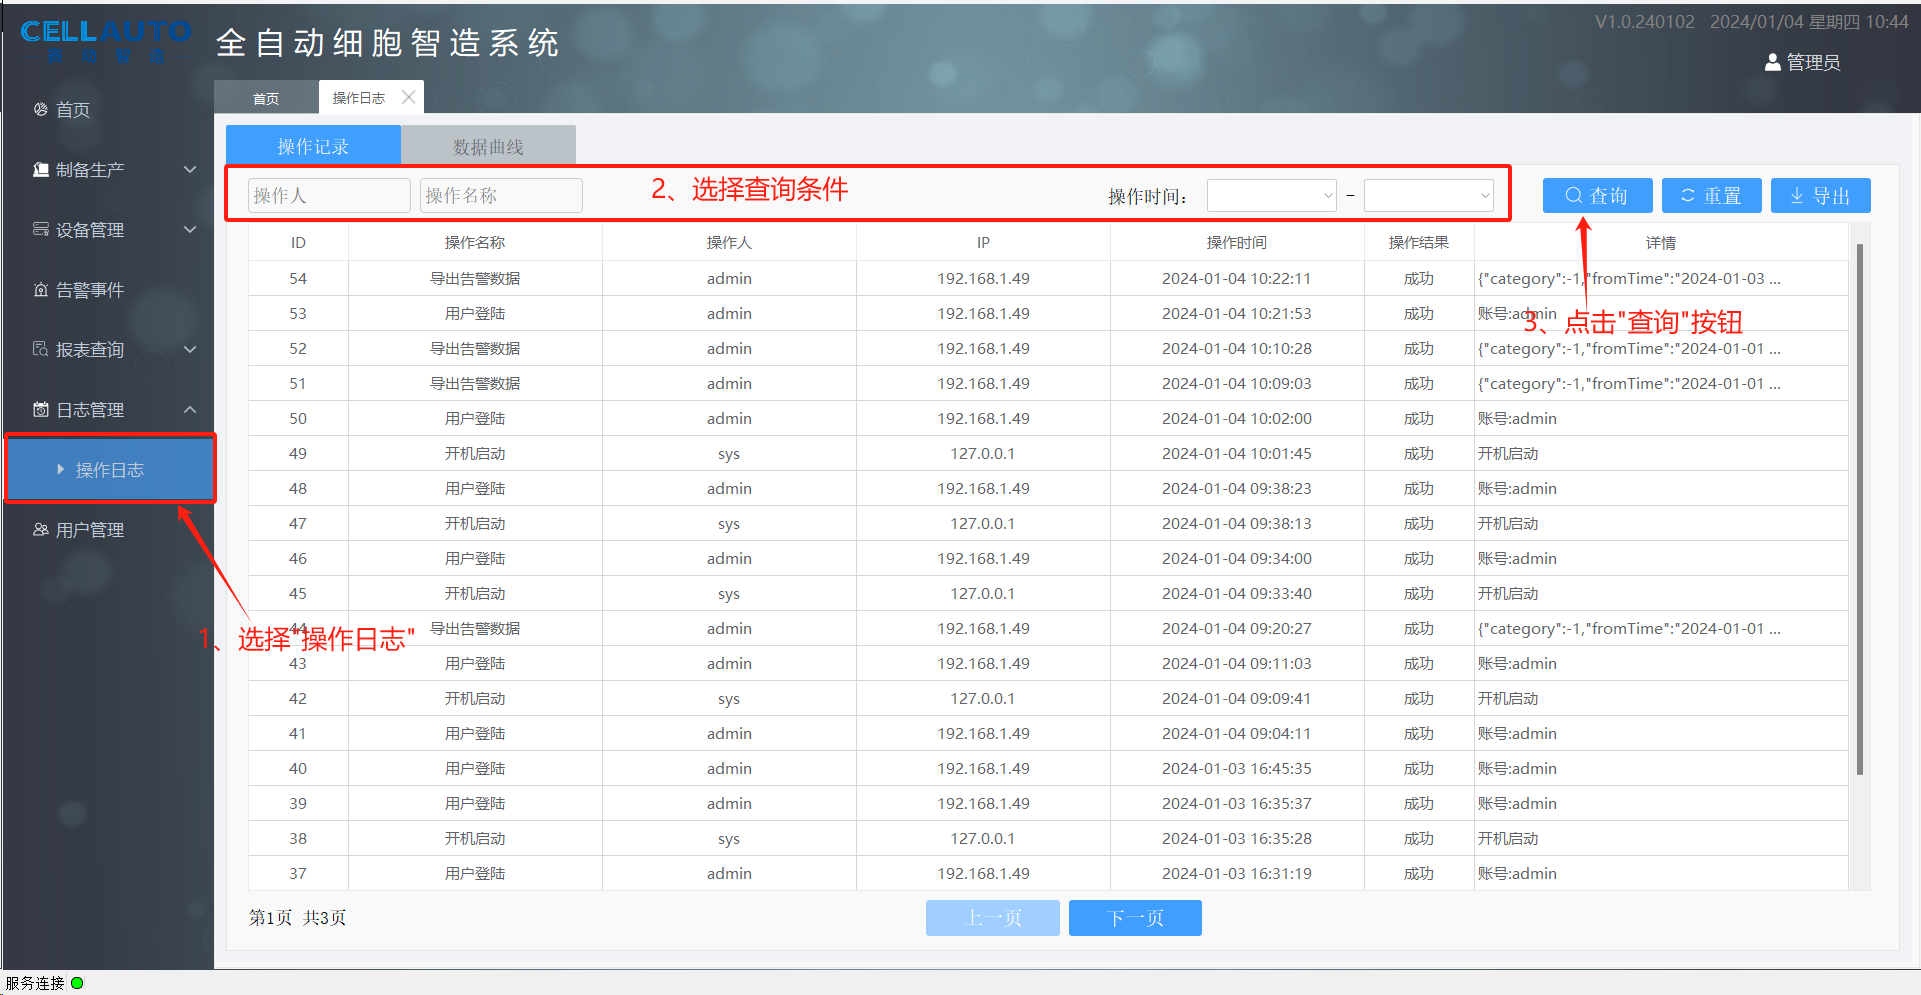The image size is (1921, 995).
Task: Expand the 报表查询 menu chevron
Action: 190,349
